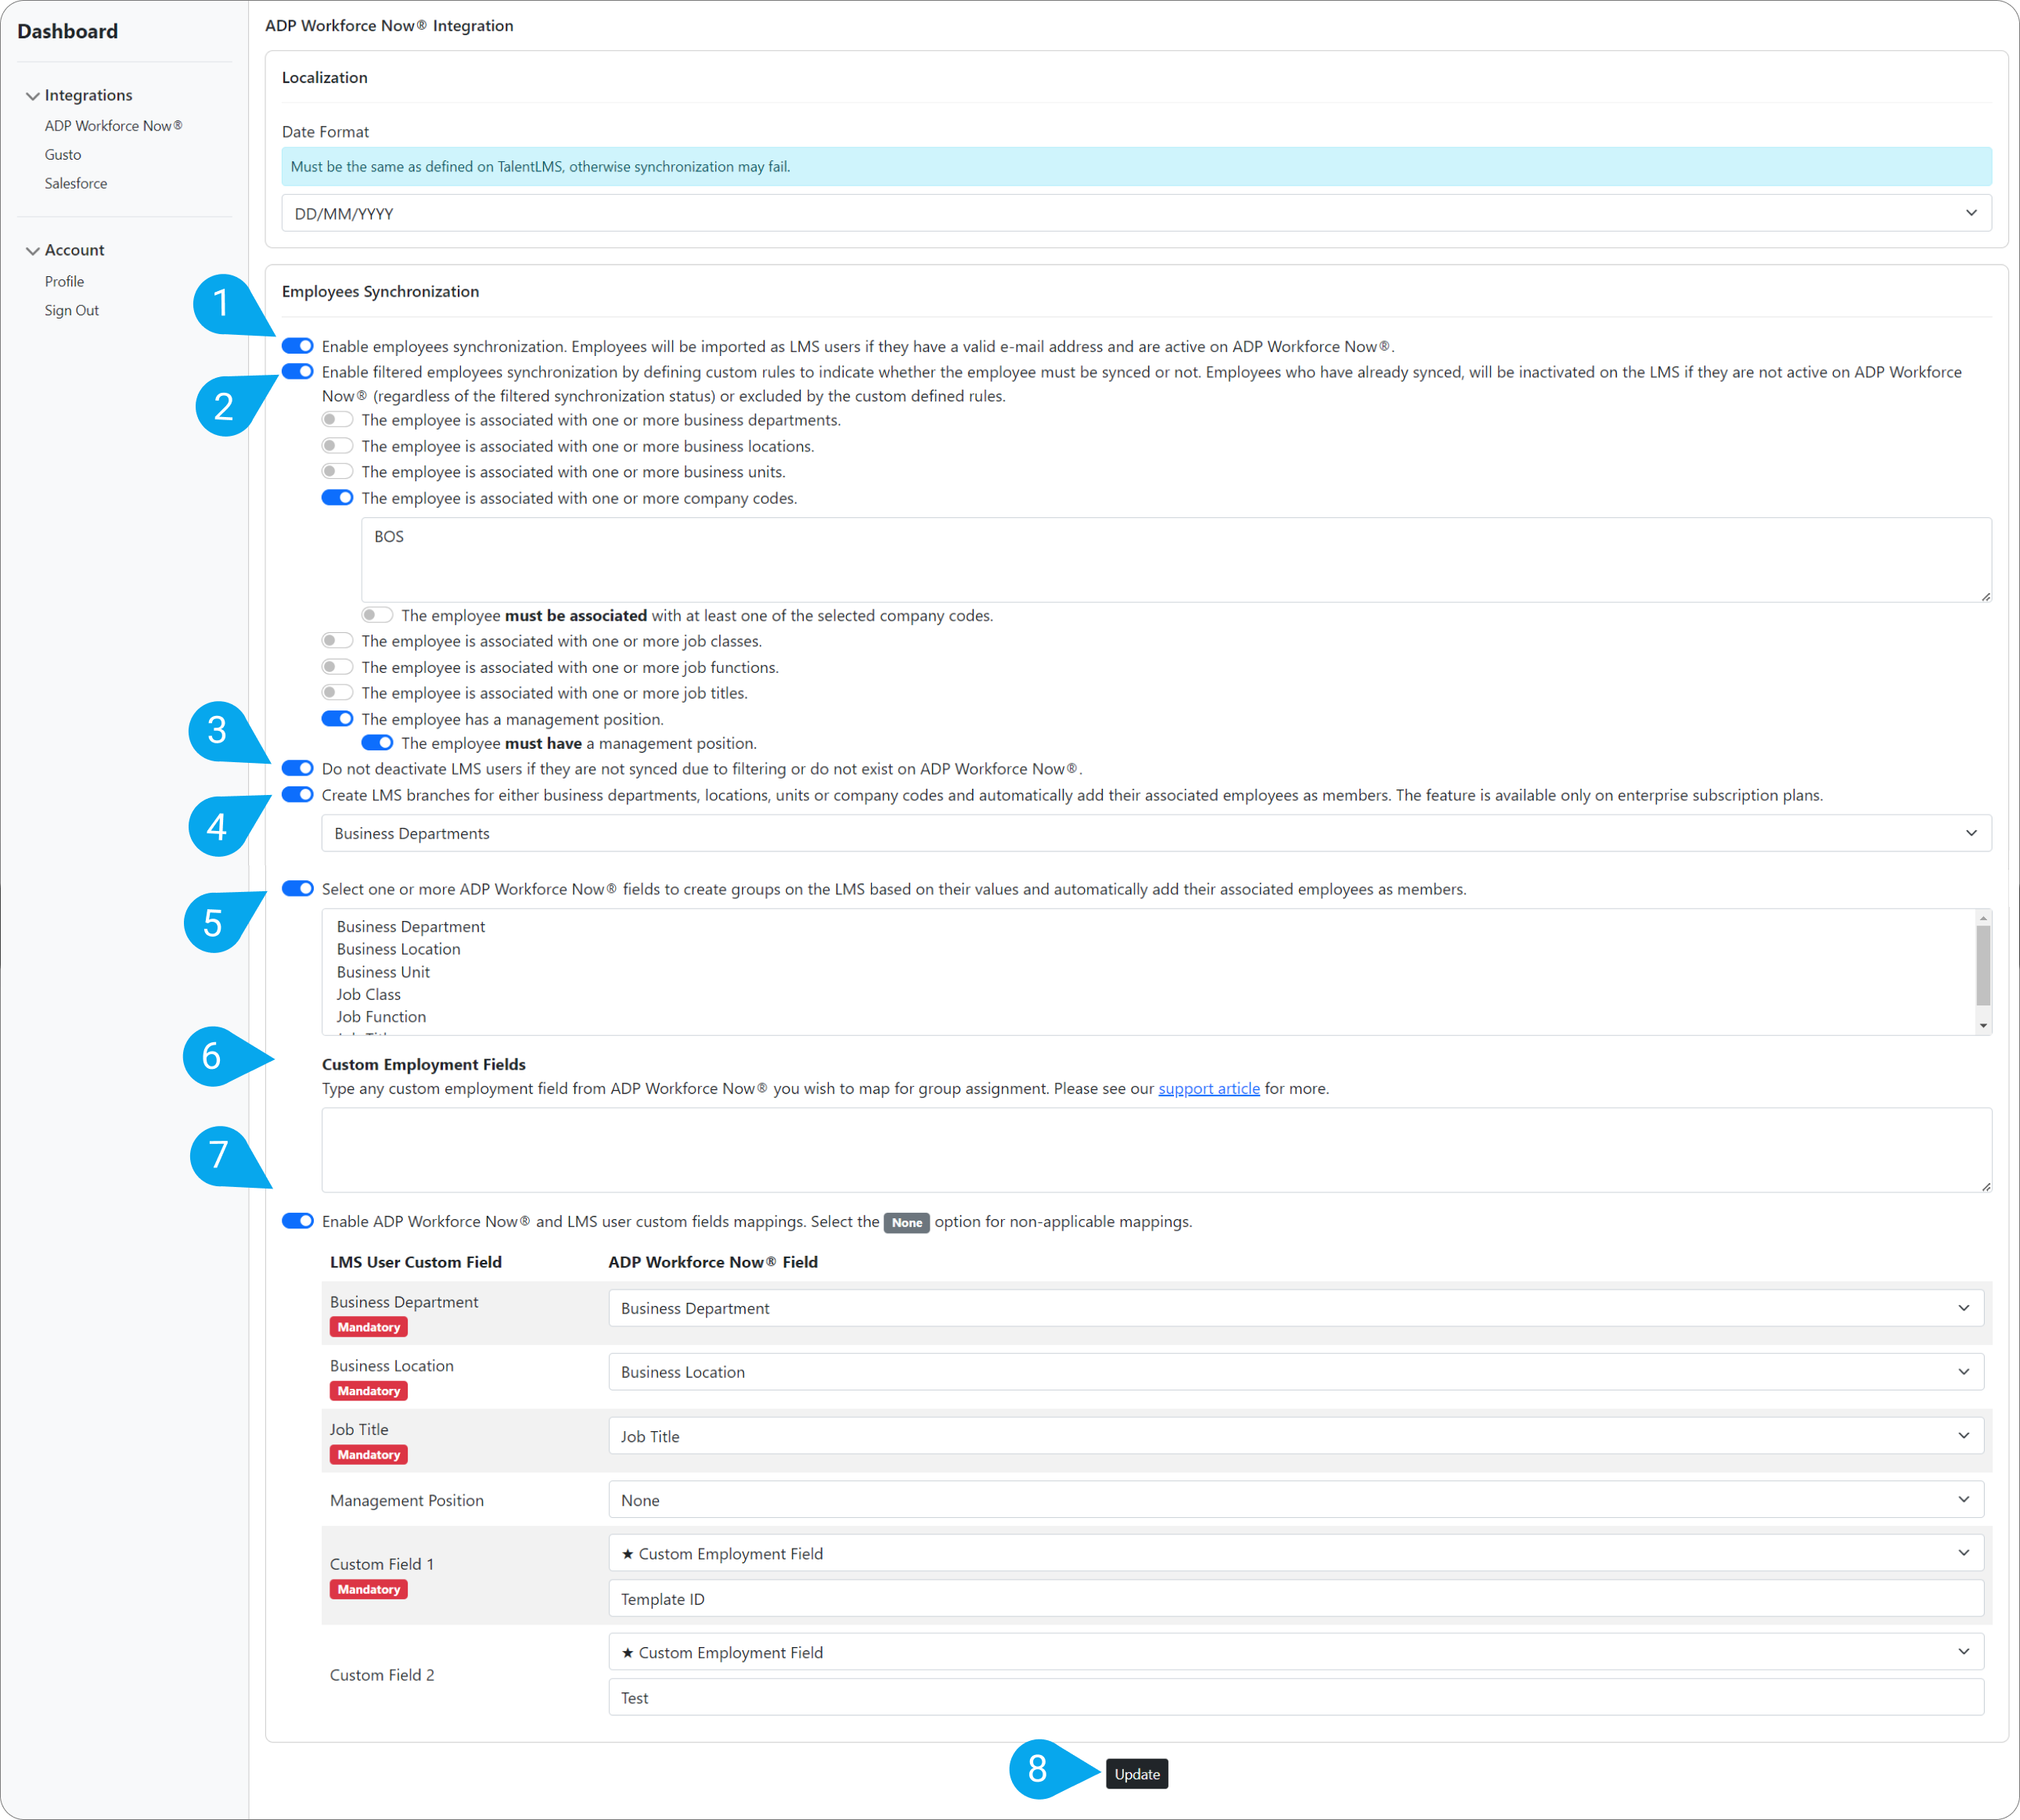Open Business Location mapping dropdown
This screenshot has height=1820, width=2020.
[1296, 1372]
